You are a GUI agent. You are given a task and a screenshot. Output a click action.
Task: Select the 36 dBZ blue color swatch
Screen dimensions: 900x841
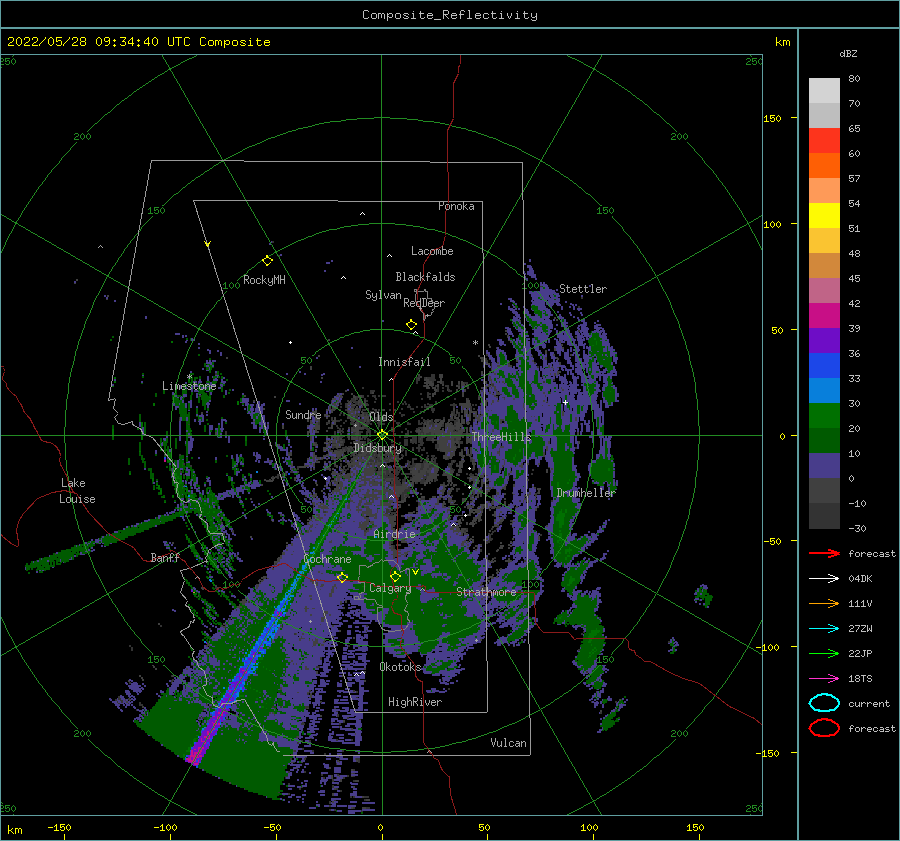[824, 365]
